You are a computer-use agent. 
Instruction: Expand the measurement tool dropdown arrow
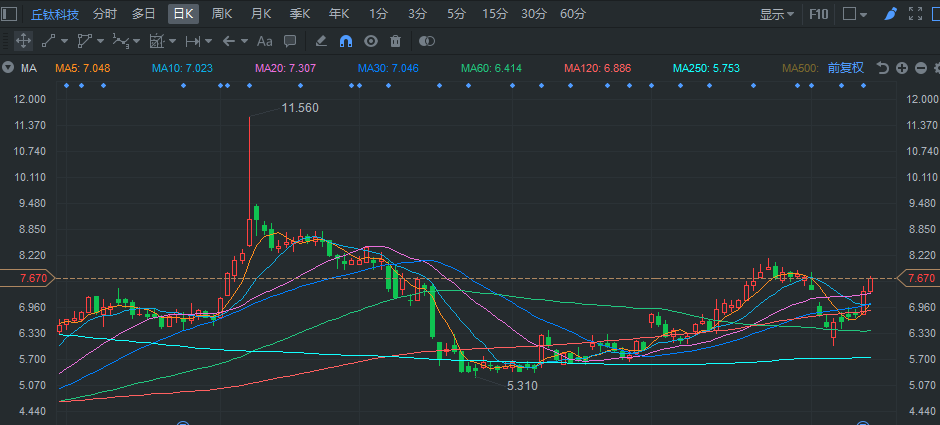click(173, 41)
